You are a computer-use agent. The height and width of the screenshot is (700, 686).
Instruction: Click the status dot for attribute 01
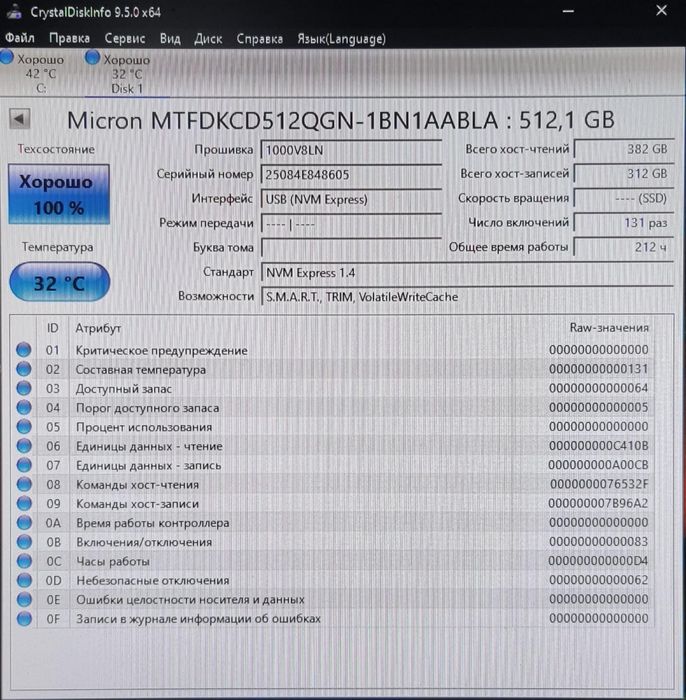pos(24,350)
